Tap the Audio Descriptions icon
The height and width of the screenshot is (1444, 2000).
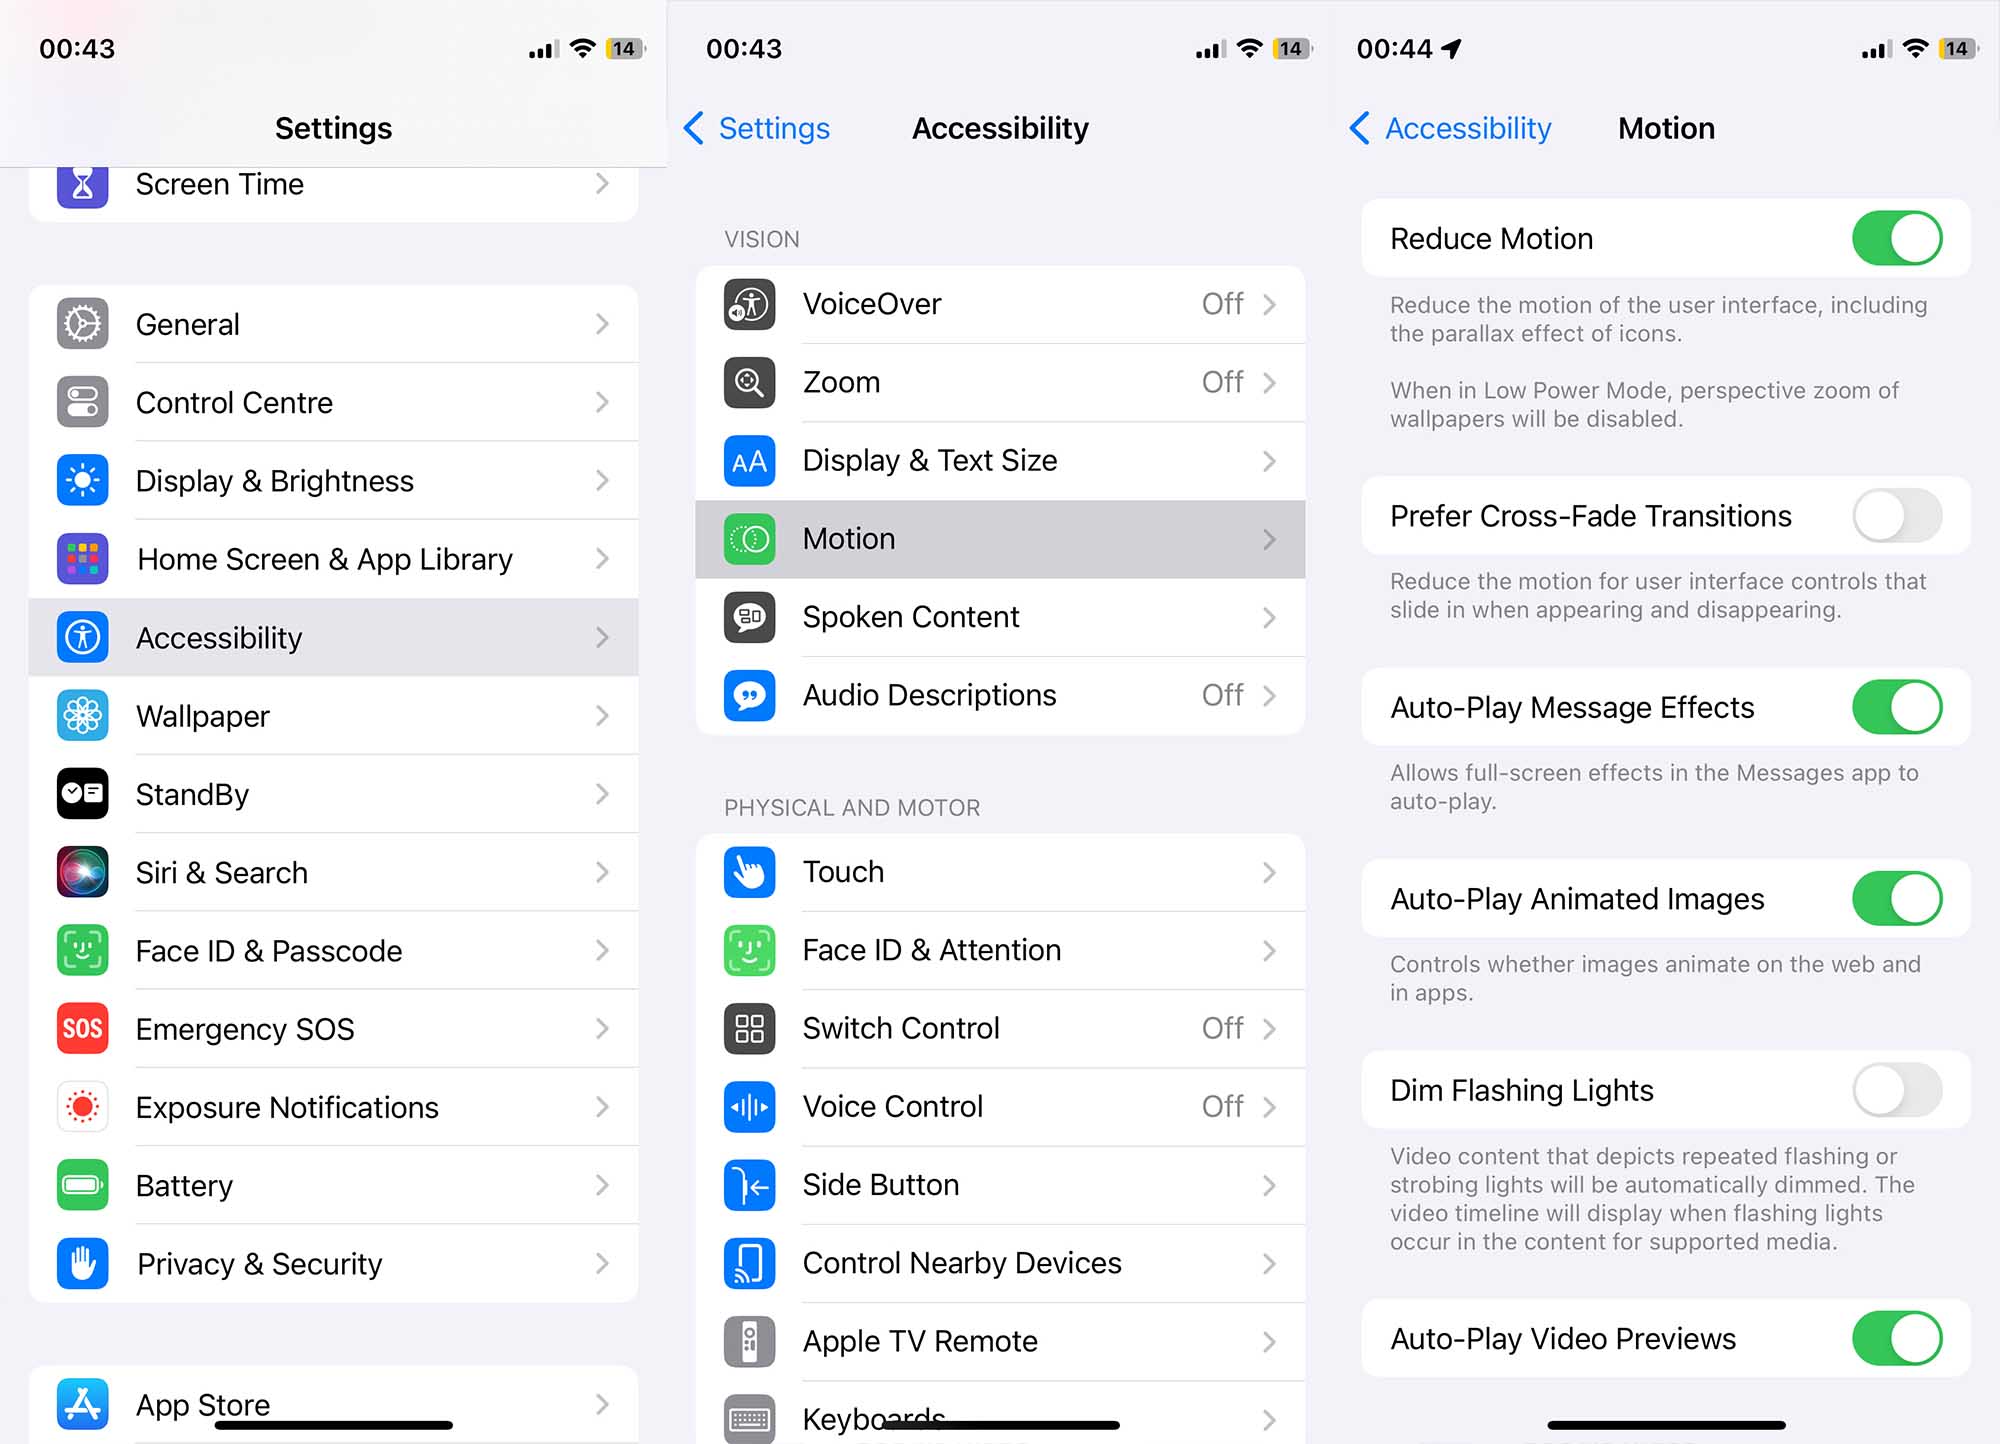pyautogui.click(x=748, y=694)
